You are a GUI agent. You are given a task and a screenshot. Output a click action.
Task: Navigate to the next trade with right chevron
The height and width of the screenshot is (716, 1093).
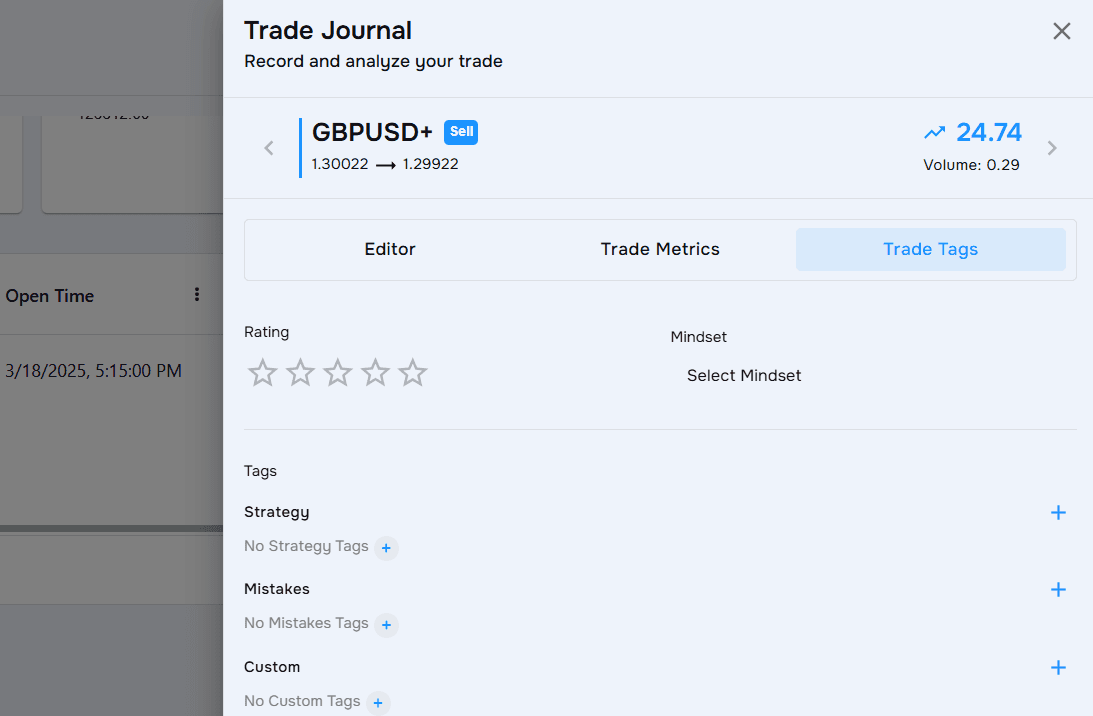pyautogui.click(x=1052, y=147)
